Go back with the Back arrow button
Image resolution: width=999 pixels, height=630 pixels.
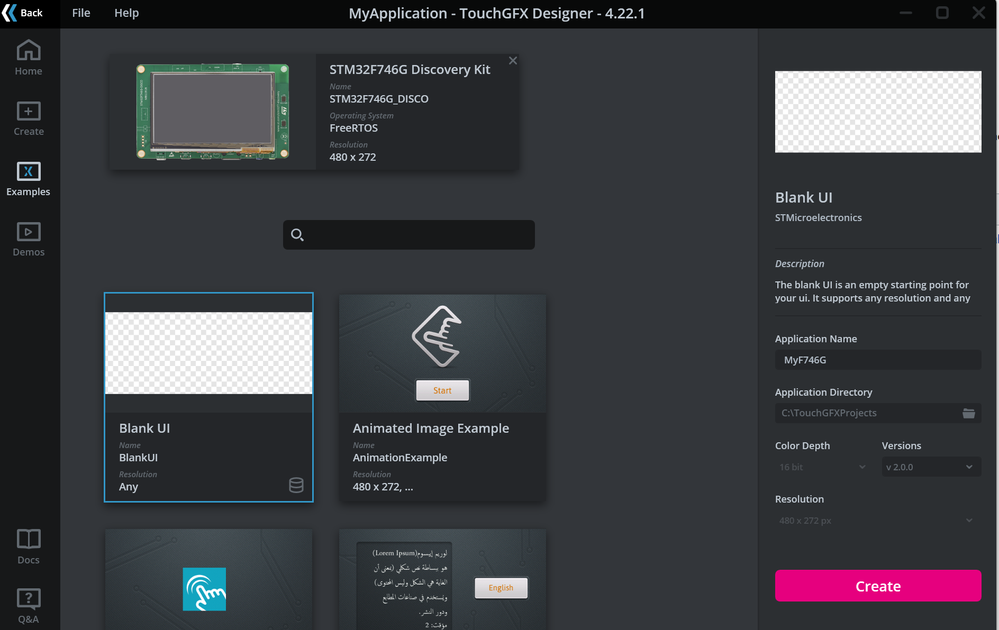pos(22,13)
